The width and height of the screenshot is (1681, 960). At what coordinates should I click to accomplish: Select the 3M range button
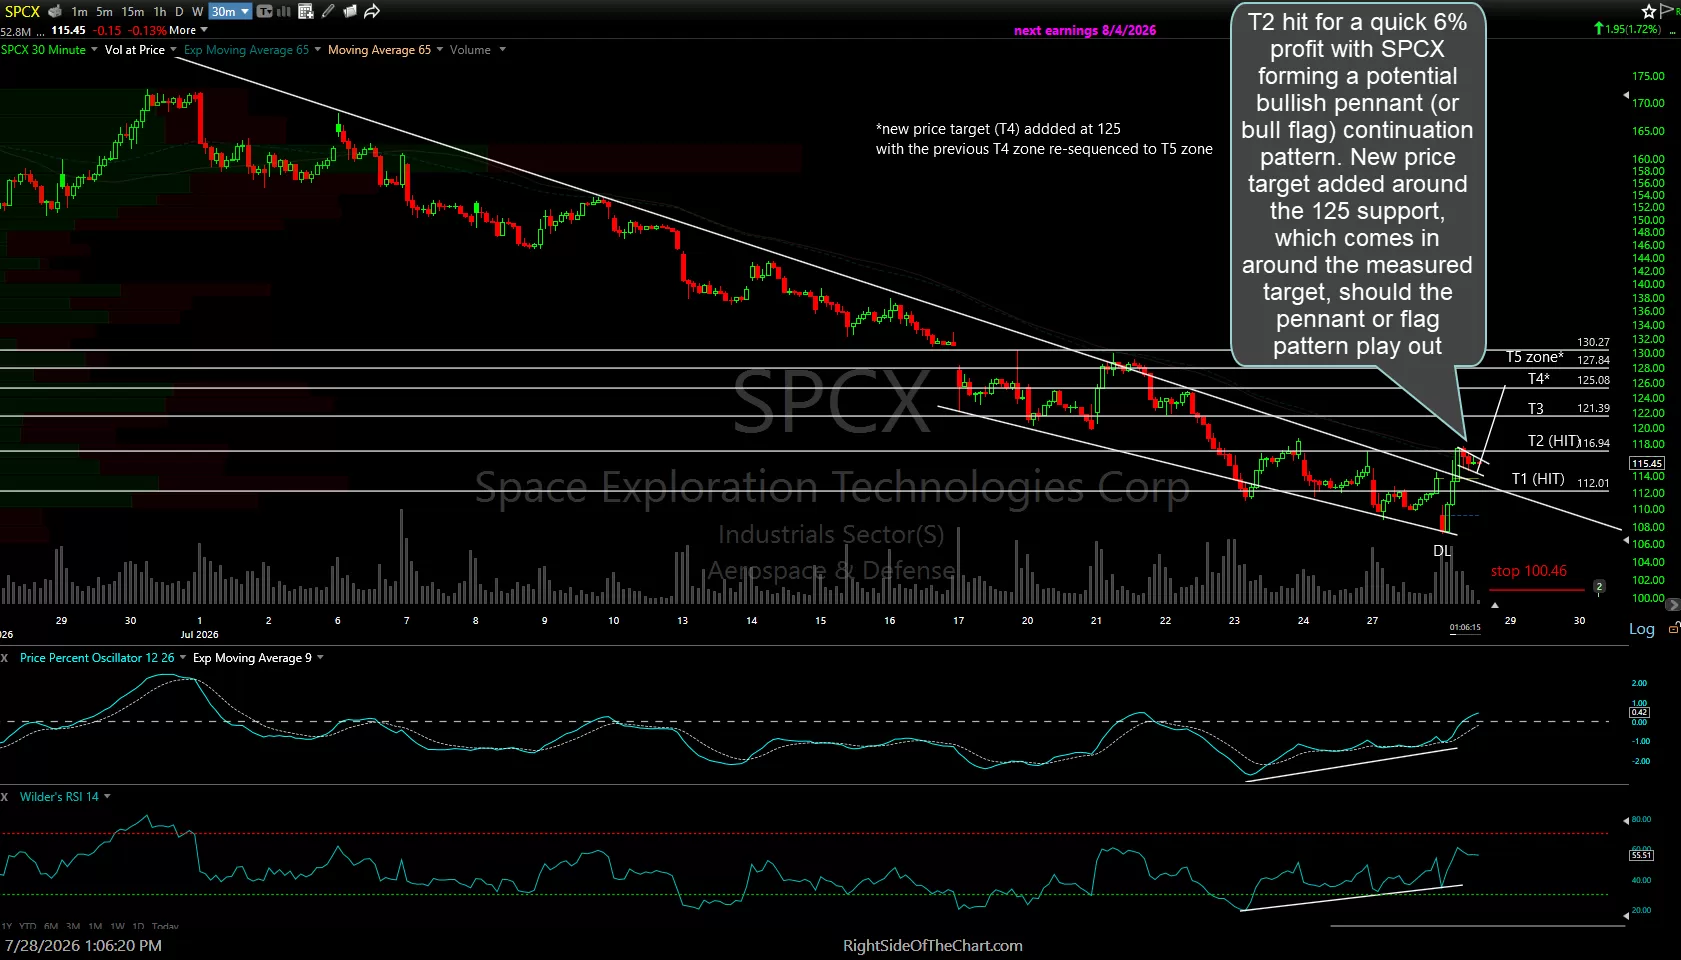pyautogui.click(x=73, y=927)
